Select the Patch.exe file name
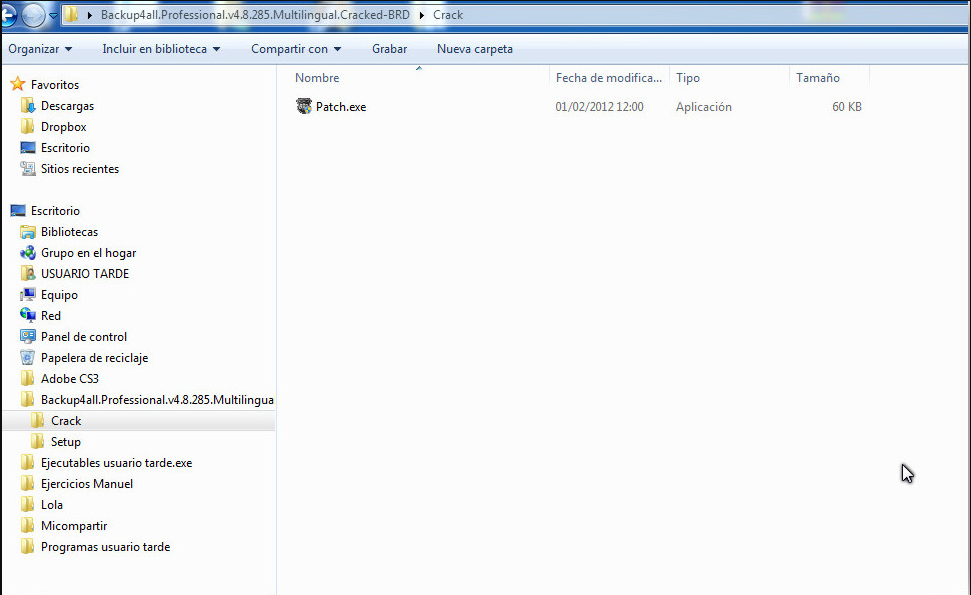The width and height of the screenshot is (971, 595). coord(341,106)
